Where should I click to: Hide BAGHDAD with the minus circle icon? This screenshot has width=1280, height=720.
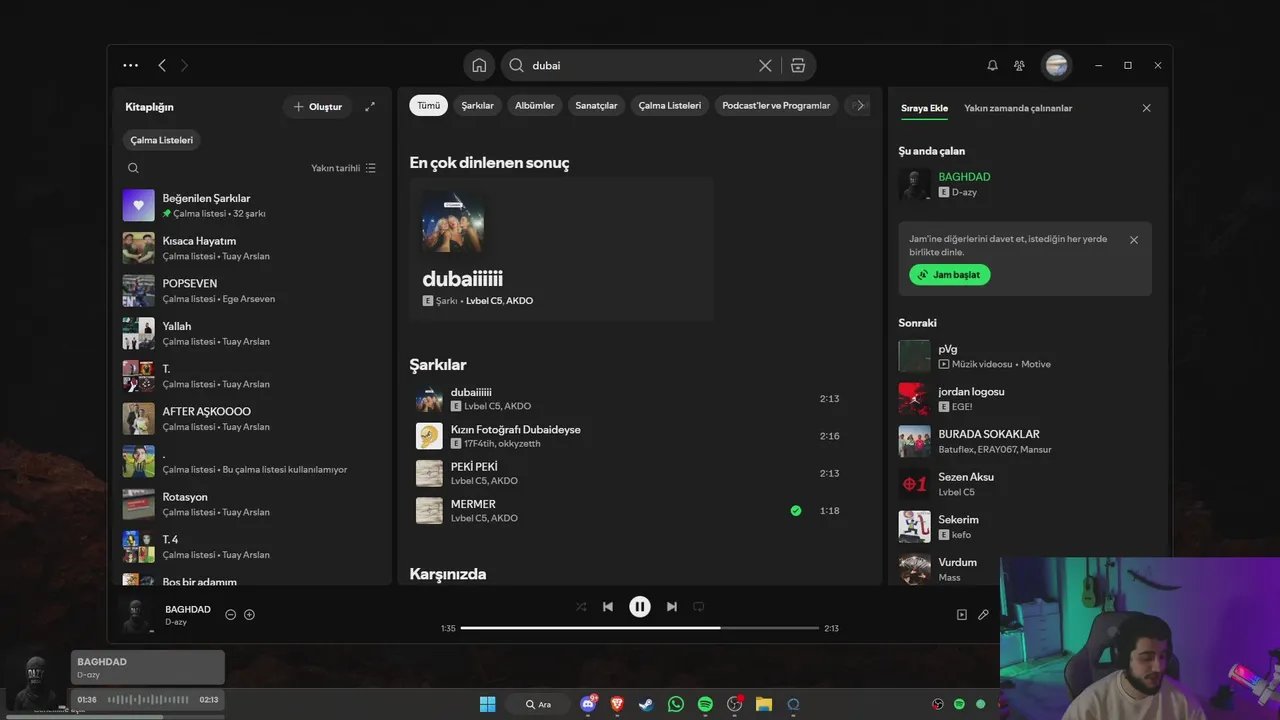click(230, 614)
